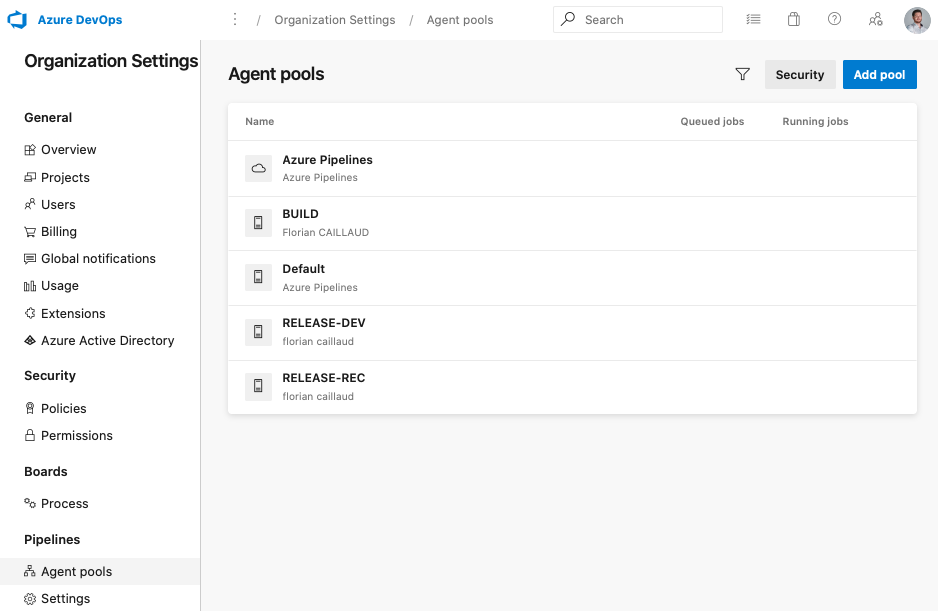Viewport: 938px width, 611px height.
Task: Open the Usage settings page
Action: click(60, 286)
